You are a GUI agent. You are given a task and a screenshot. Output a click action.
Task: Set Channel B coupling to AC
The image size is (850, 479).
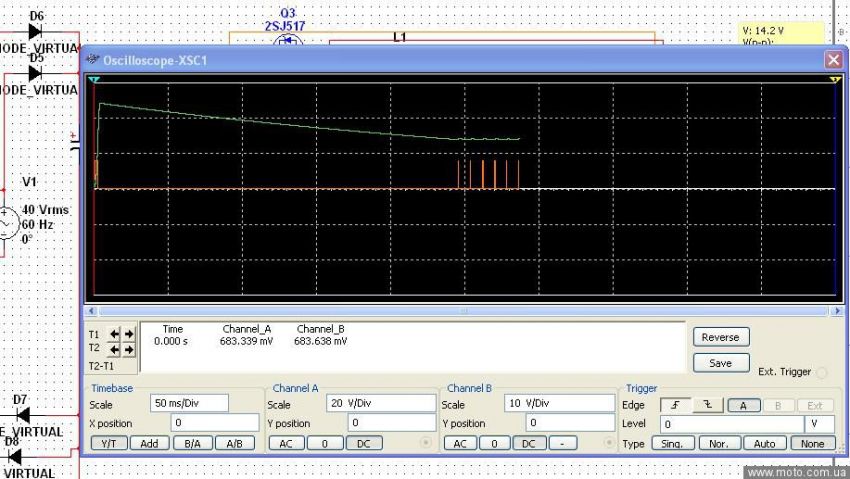(x=460, y=443)
